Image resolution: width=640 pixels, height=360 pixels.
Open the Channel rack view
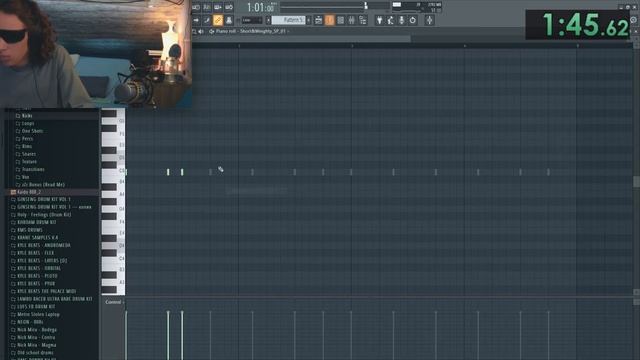pos(340,20)
